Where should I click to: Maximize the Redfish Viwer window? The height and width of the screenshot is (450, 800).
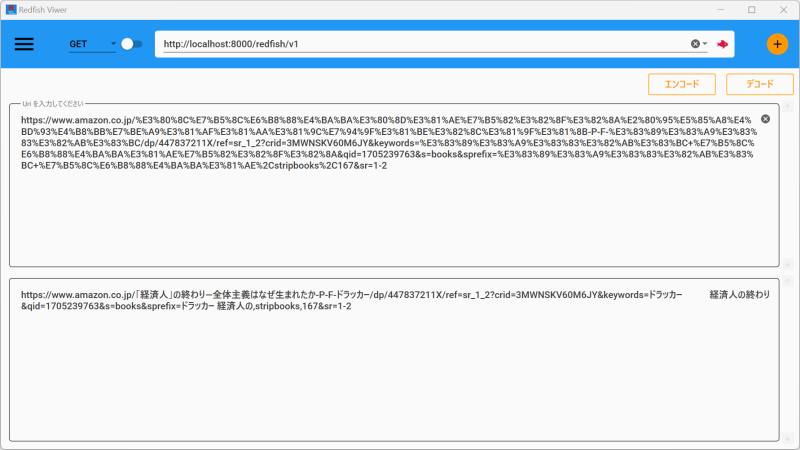752,10
